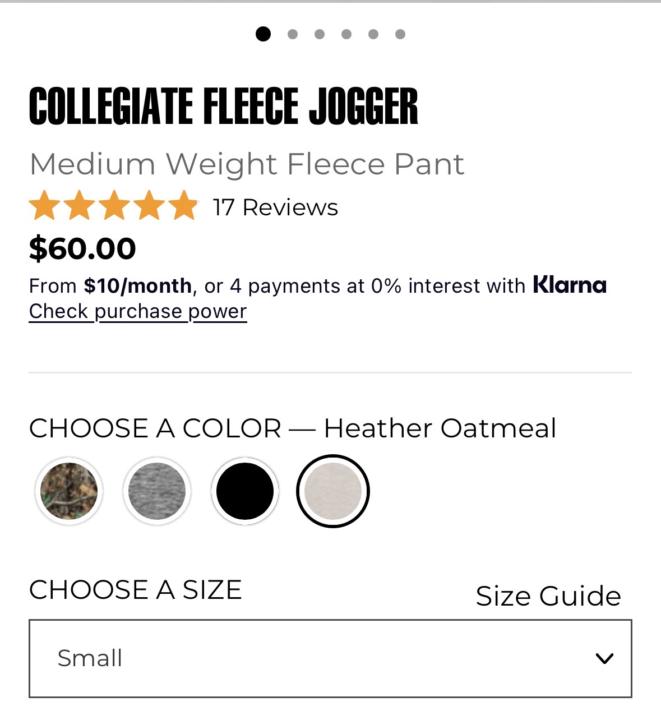View the sixth and last carousel dot
This screenshot has width=661, height=720.
[400, 34]
